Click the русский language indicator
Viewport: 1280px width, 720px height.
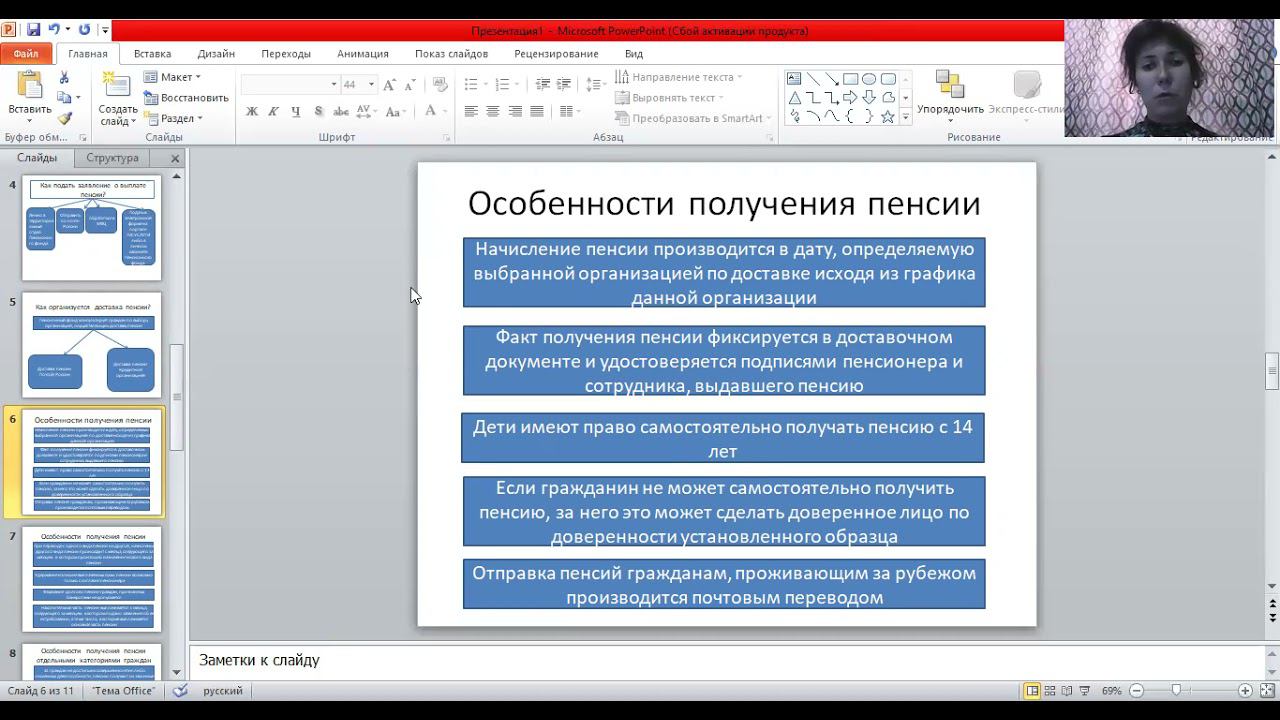click(223, 691)
